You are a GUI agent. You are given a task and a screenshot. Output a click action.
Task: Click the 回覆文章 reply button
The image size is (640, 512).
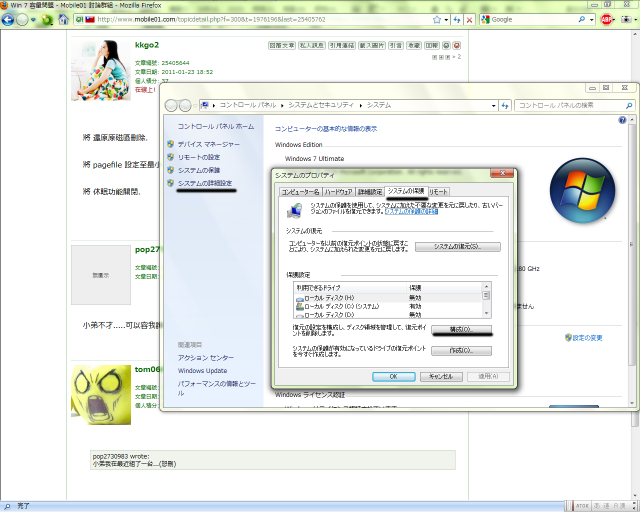tap(282, 45)
